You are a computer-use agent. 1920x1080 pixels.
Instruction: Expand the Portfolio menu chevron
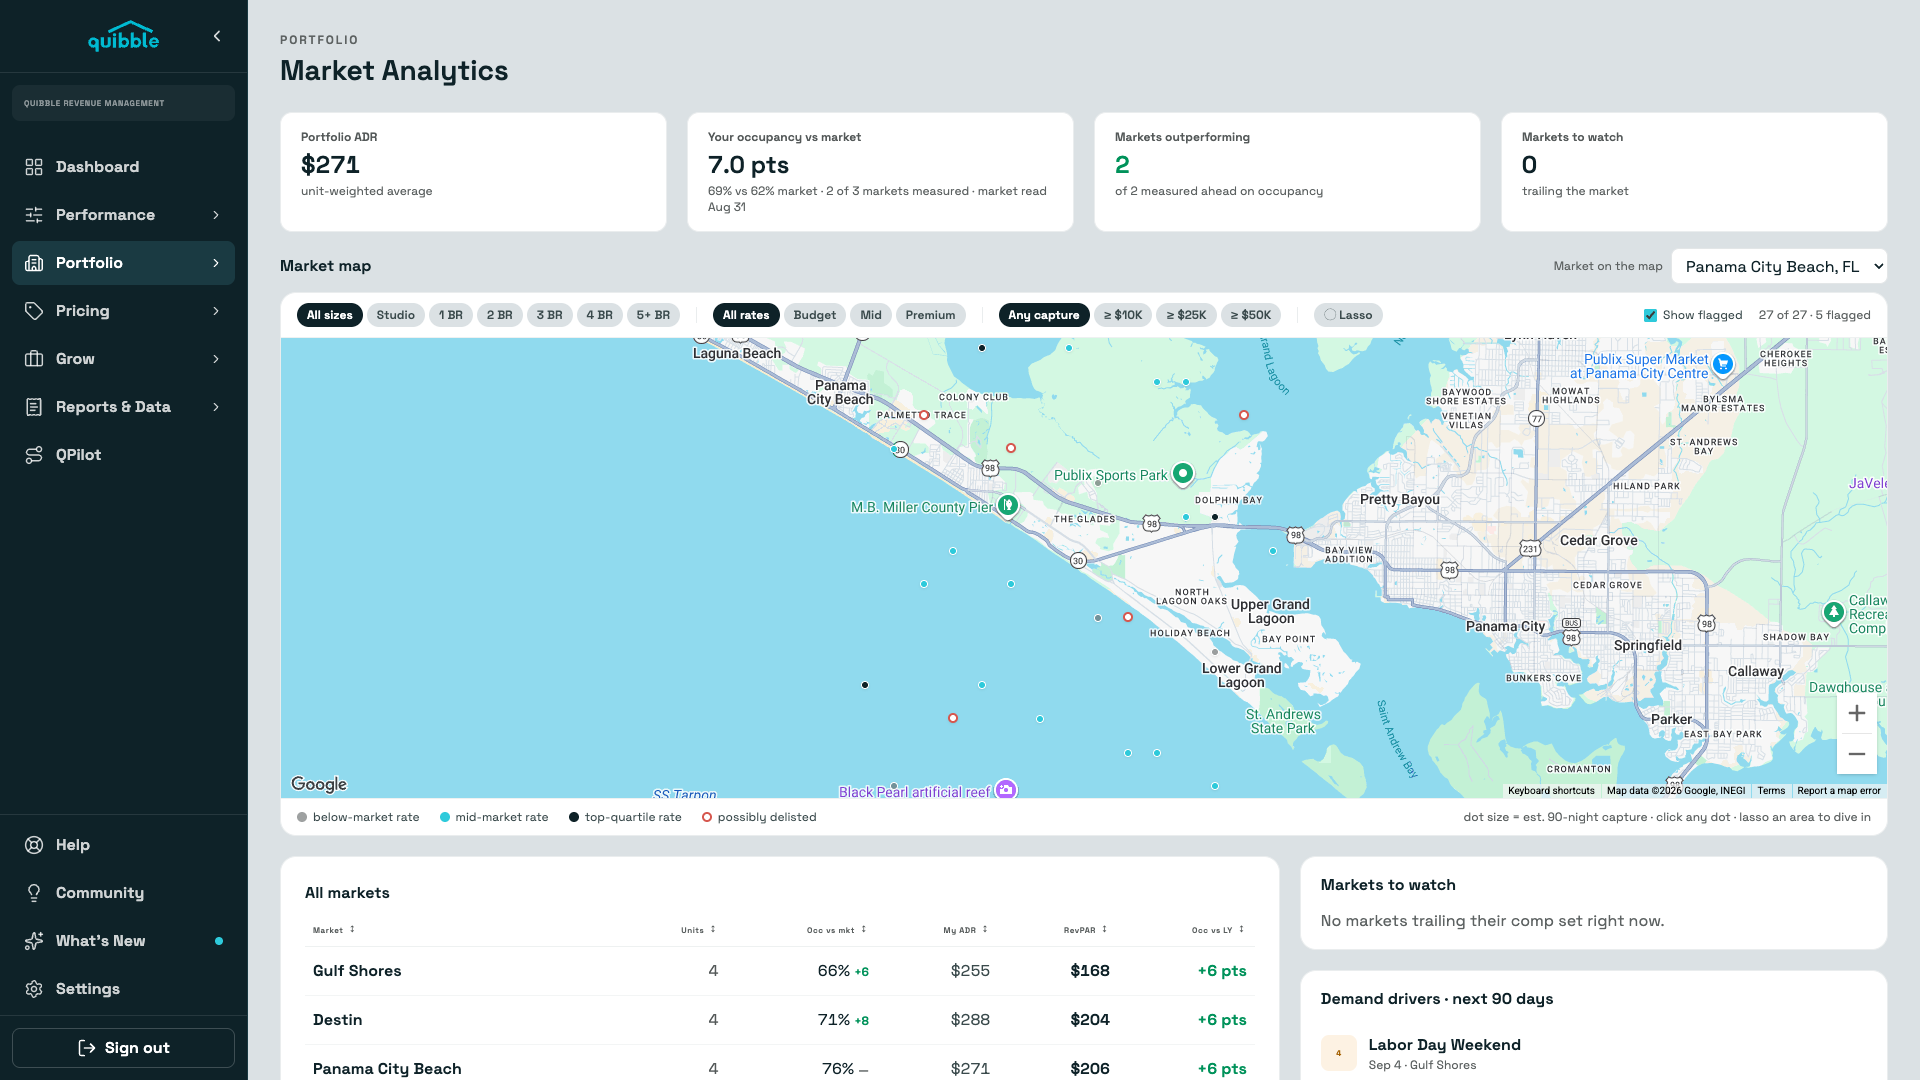click(x=216, y=263)
